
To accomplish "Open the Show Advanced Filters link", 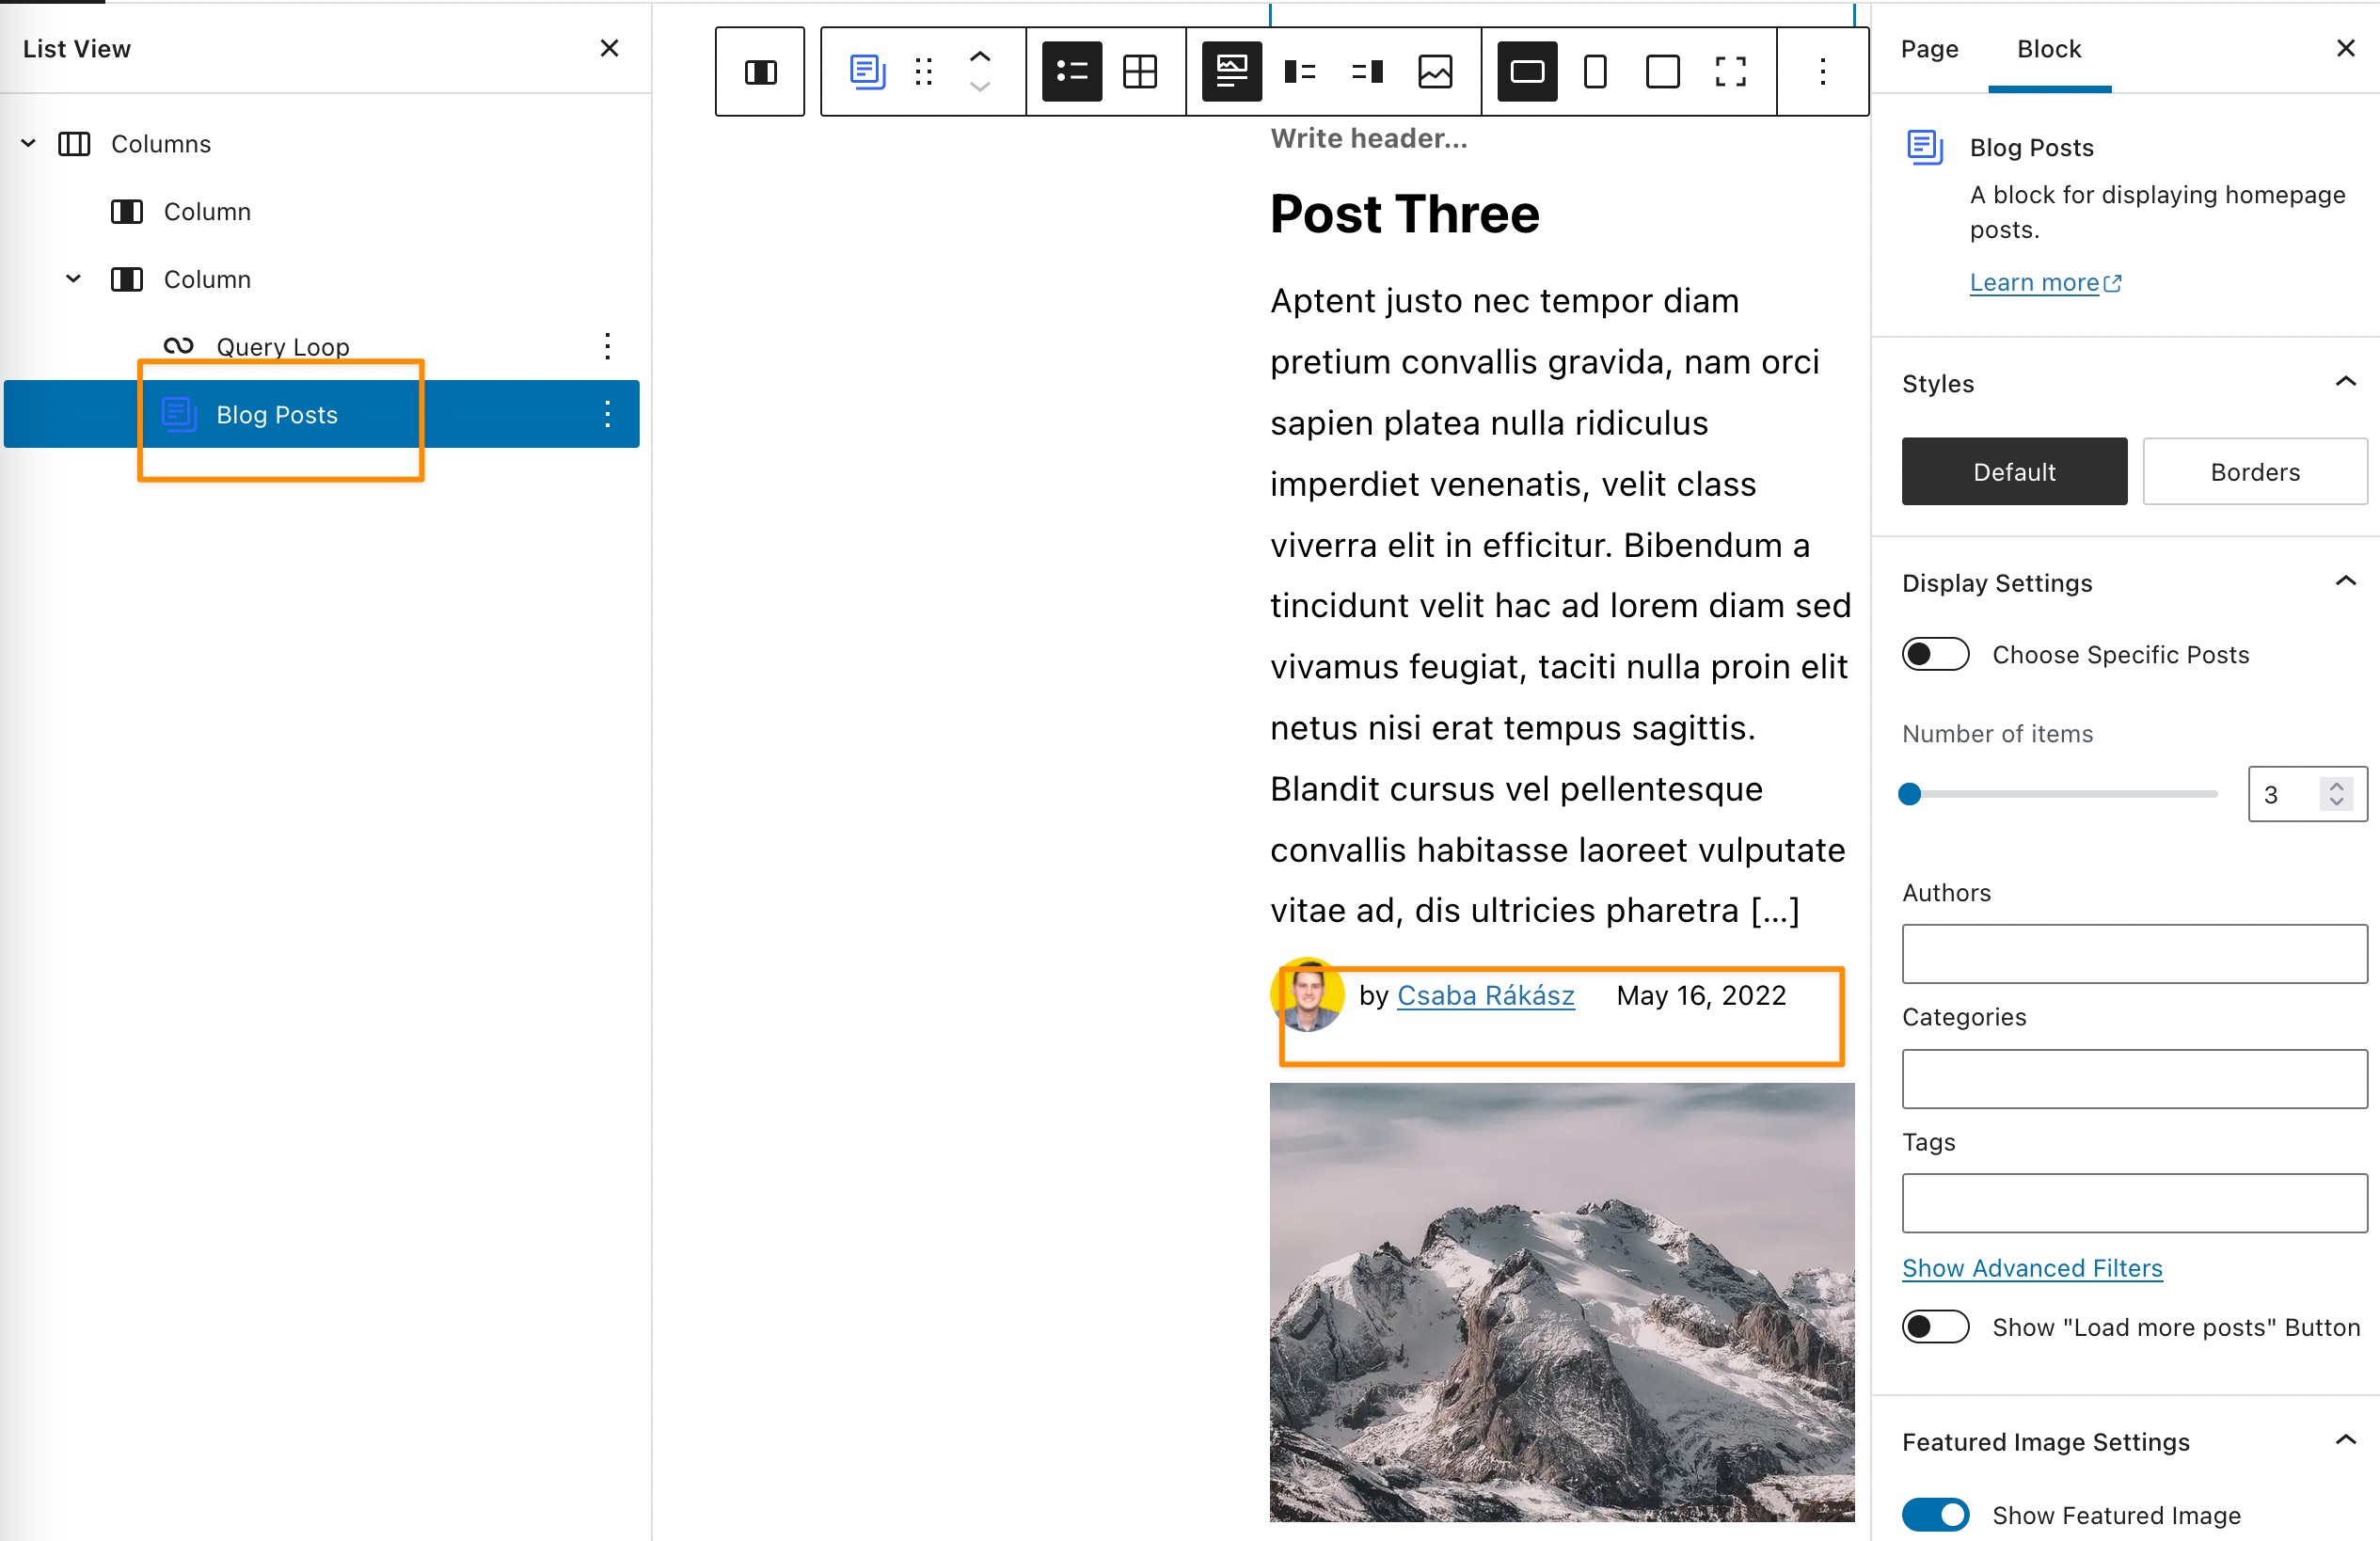I will click(x=2031, y=1268).
